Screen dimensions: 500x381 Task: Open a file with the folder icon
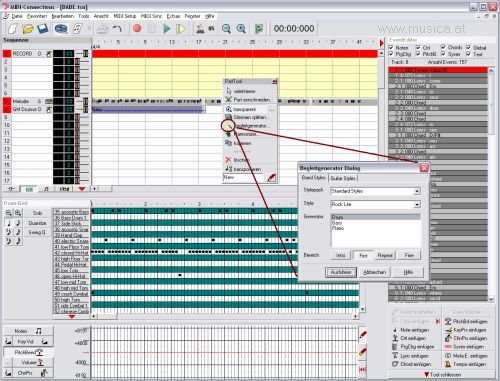click(x=28, y=29)
